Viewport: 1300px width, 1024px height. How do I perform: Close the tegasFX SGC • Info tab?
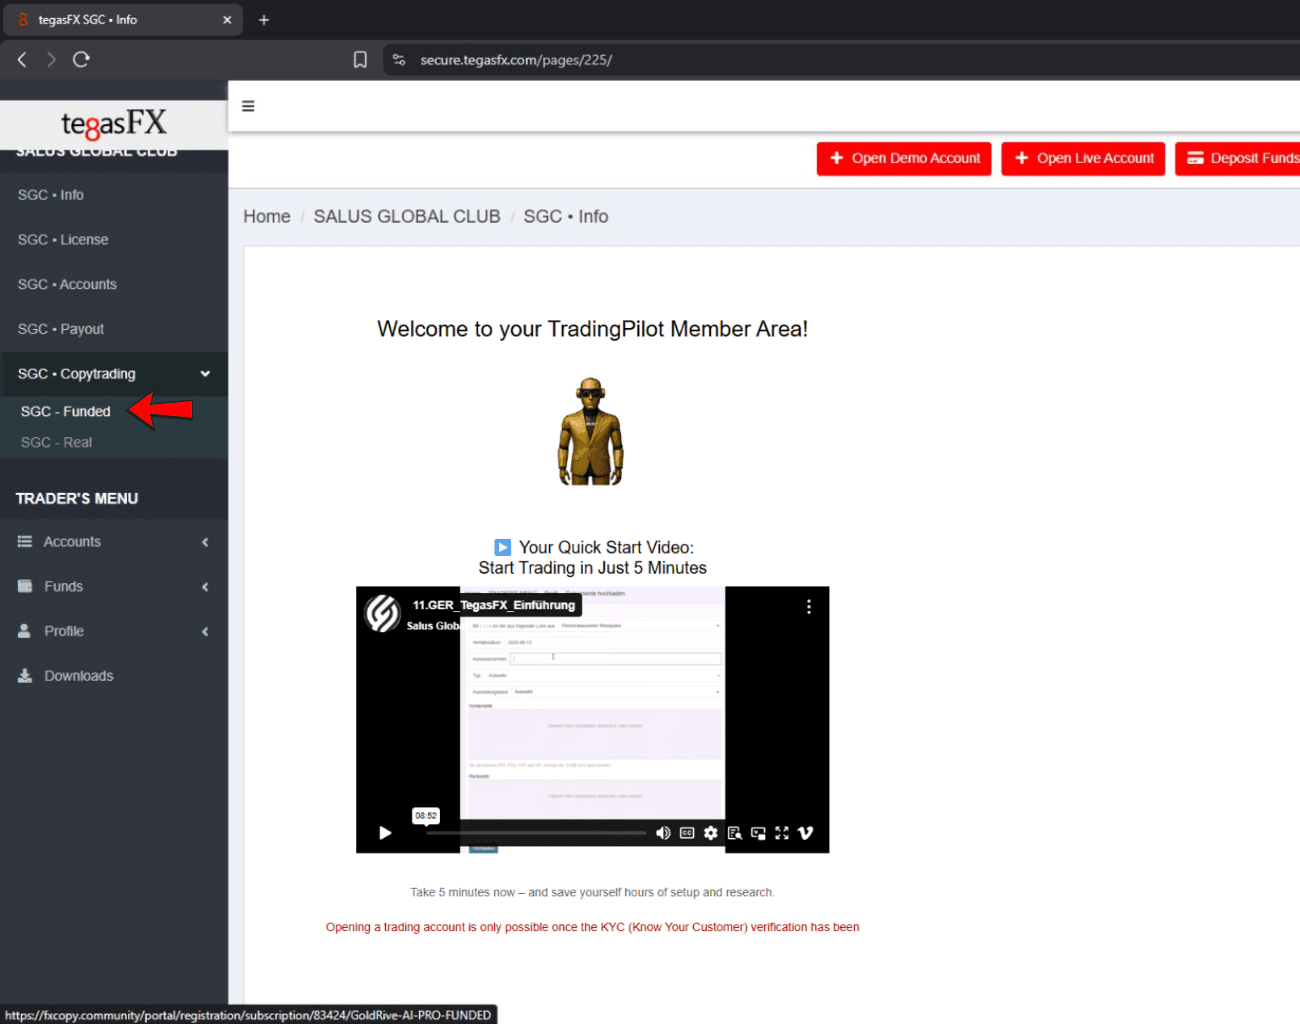(x=227, y=20)
